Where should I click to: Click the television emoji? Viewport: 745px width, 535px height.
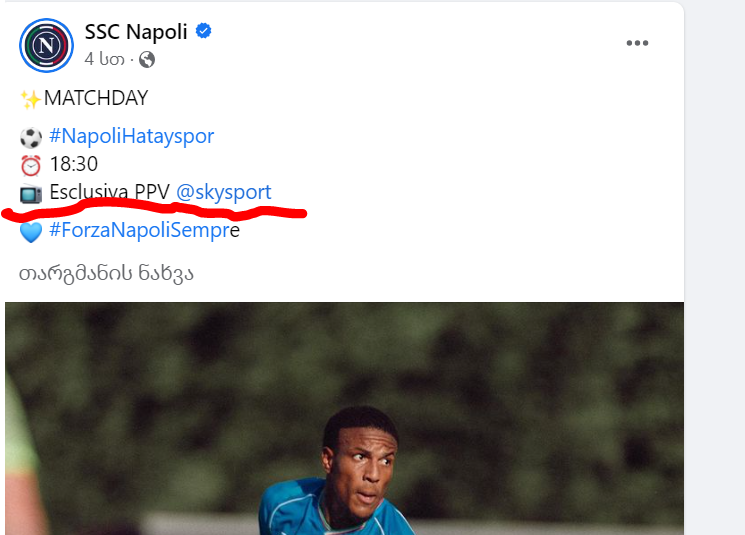pyautogui.click(x=30, y=193)
